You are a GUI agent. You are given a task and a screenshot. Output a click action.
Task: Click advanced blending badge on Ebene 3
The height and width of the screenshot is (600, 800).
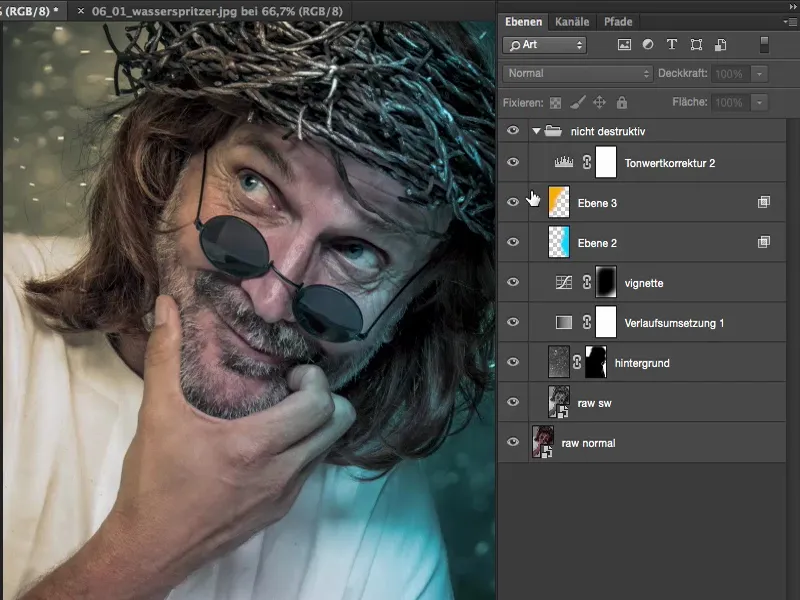tap(764, 202)
